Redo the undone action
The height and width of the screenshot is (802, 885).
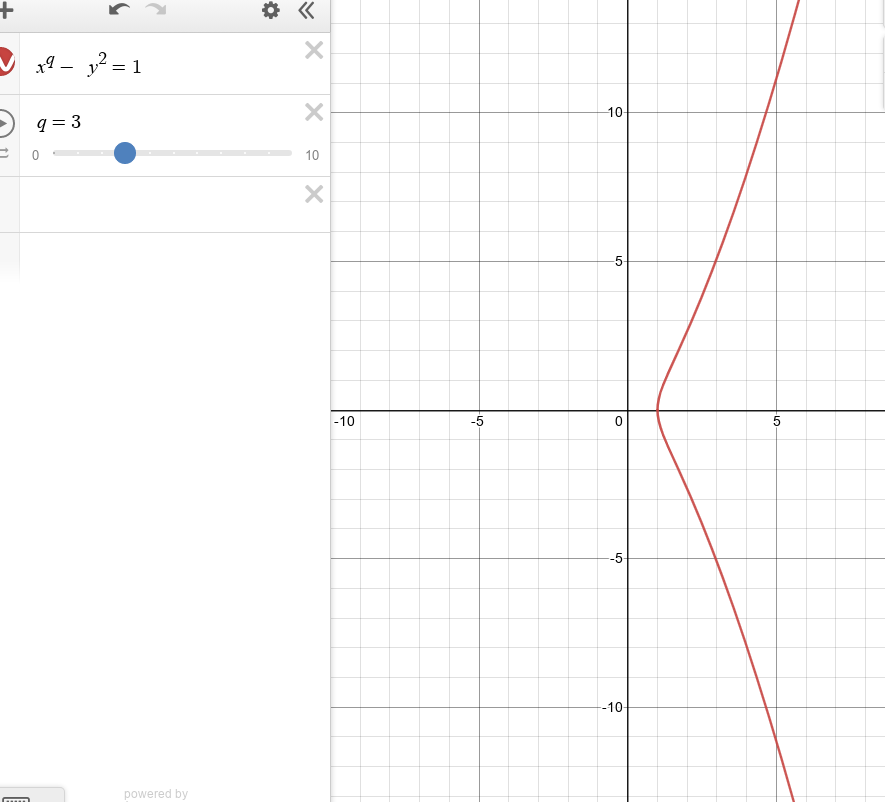(x=156, y=10)
